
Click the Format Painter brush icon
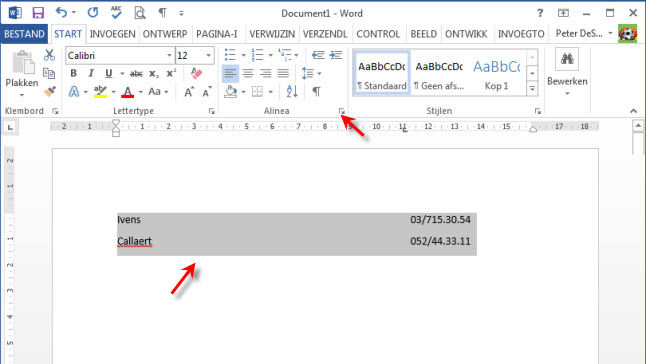50,91
